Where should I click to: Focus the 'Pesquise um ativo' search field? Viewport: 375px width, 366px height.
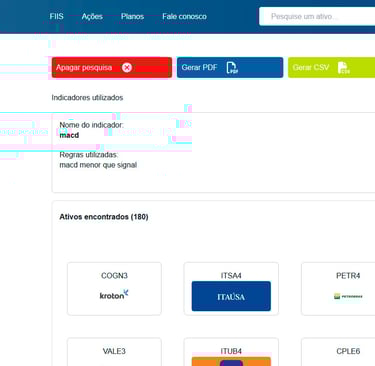coord(317,16)
